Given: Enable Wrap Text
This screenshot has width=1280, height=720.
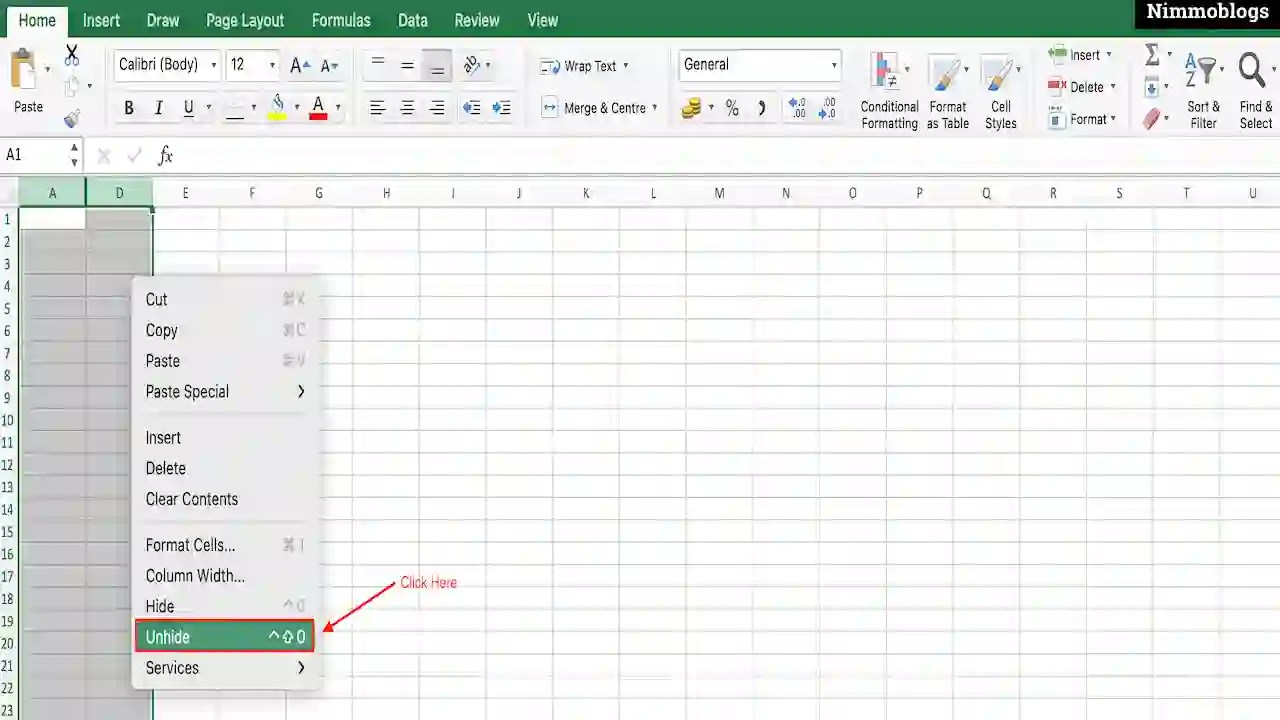Looking at the screenshot, I should (582, 66).
